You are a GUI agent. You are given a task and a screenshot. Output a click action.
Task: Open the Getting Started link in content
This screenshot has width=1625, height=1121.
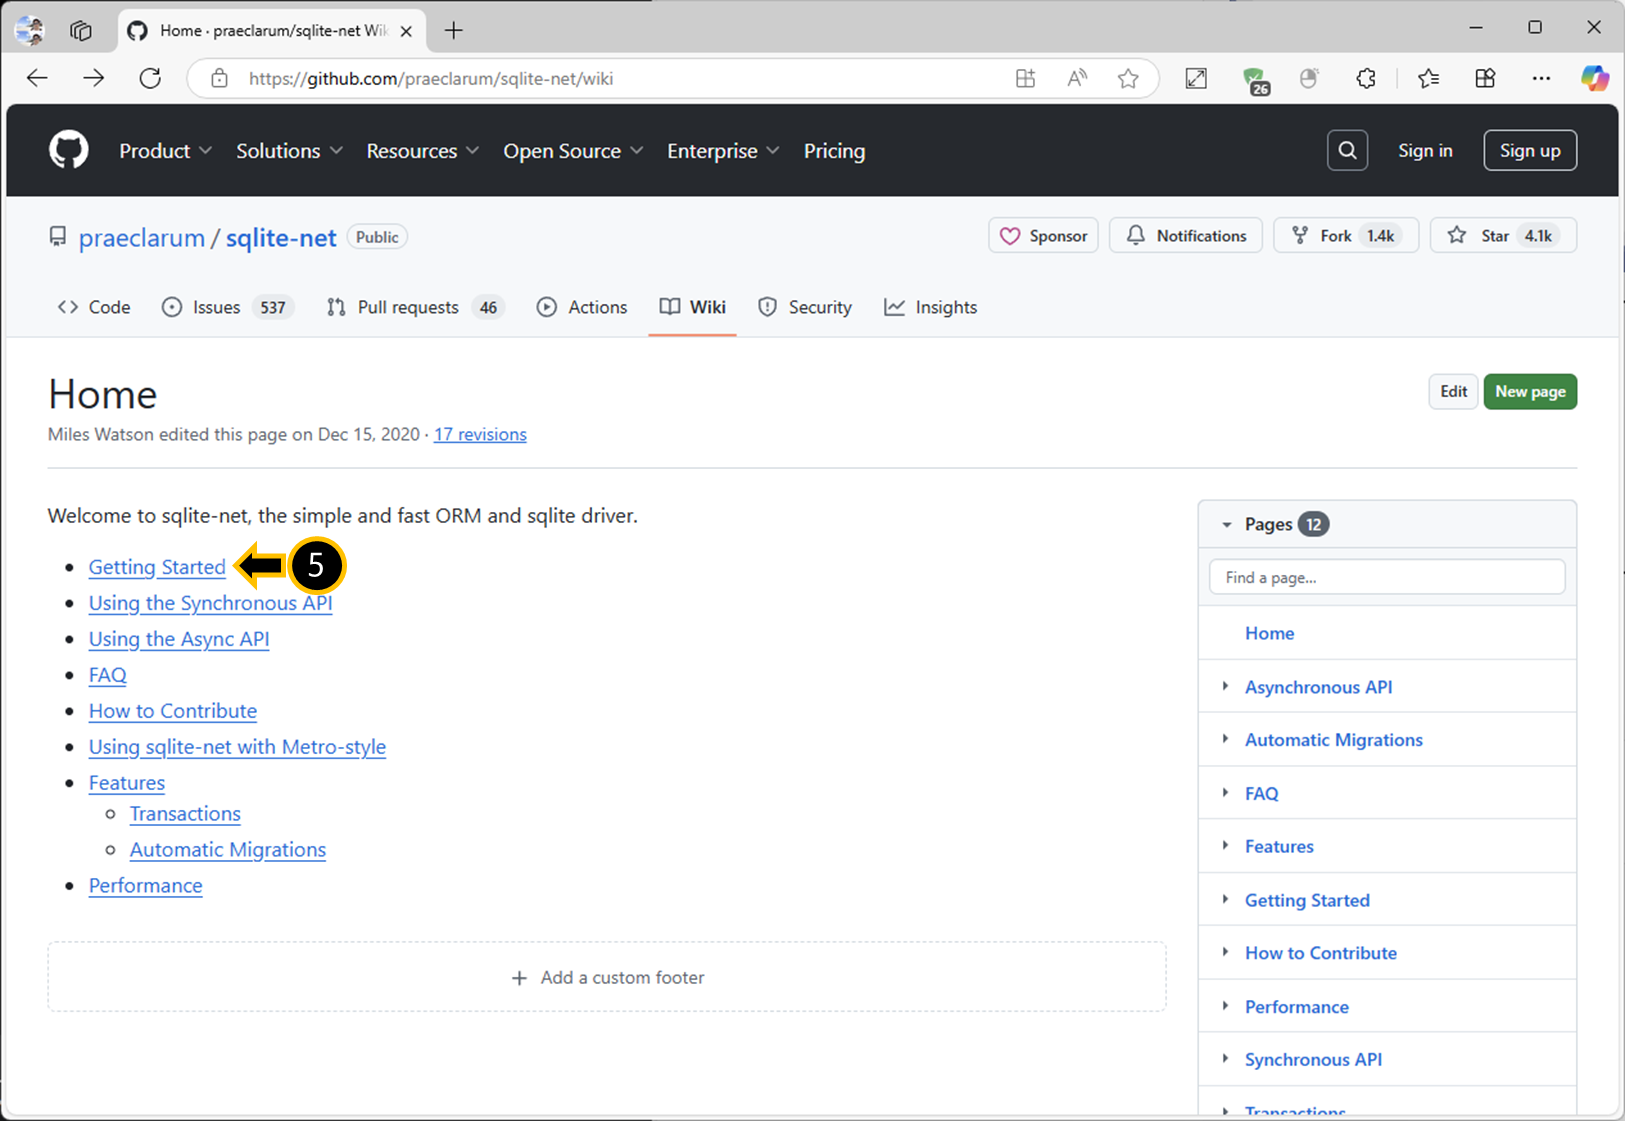click(157, 567)
